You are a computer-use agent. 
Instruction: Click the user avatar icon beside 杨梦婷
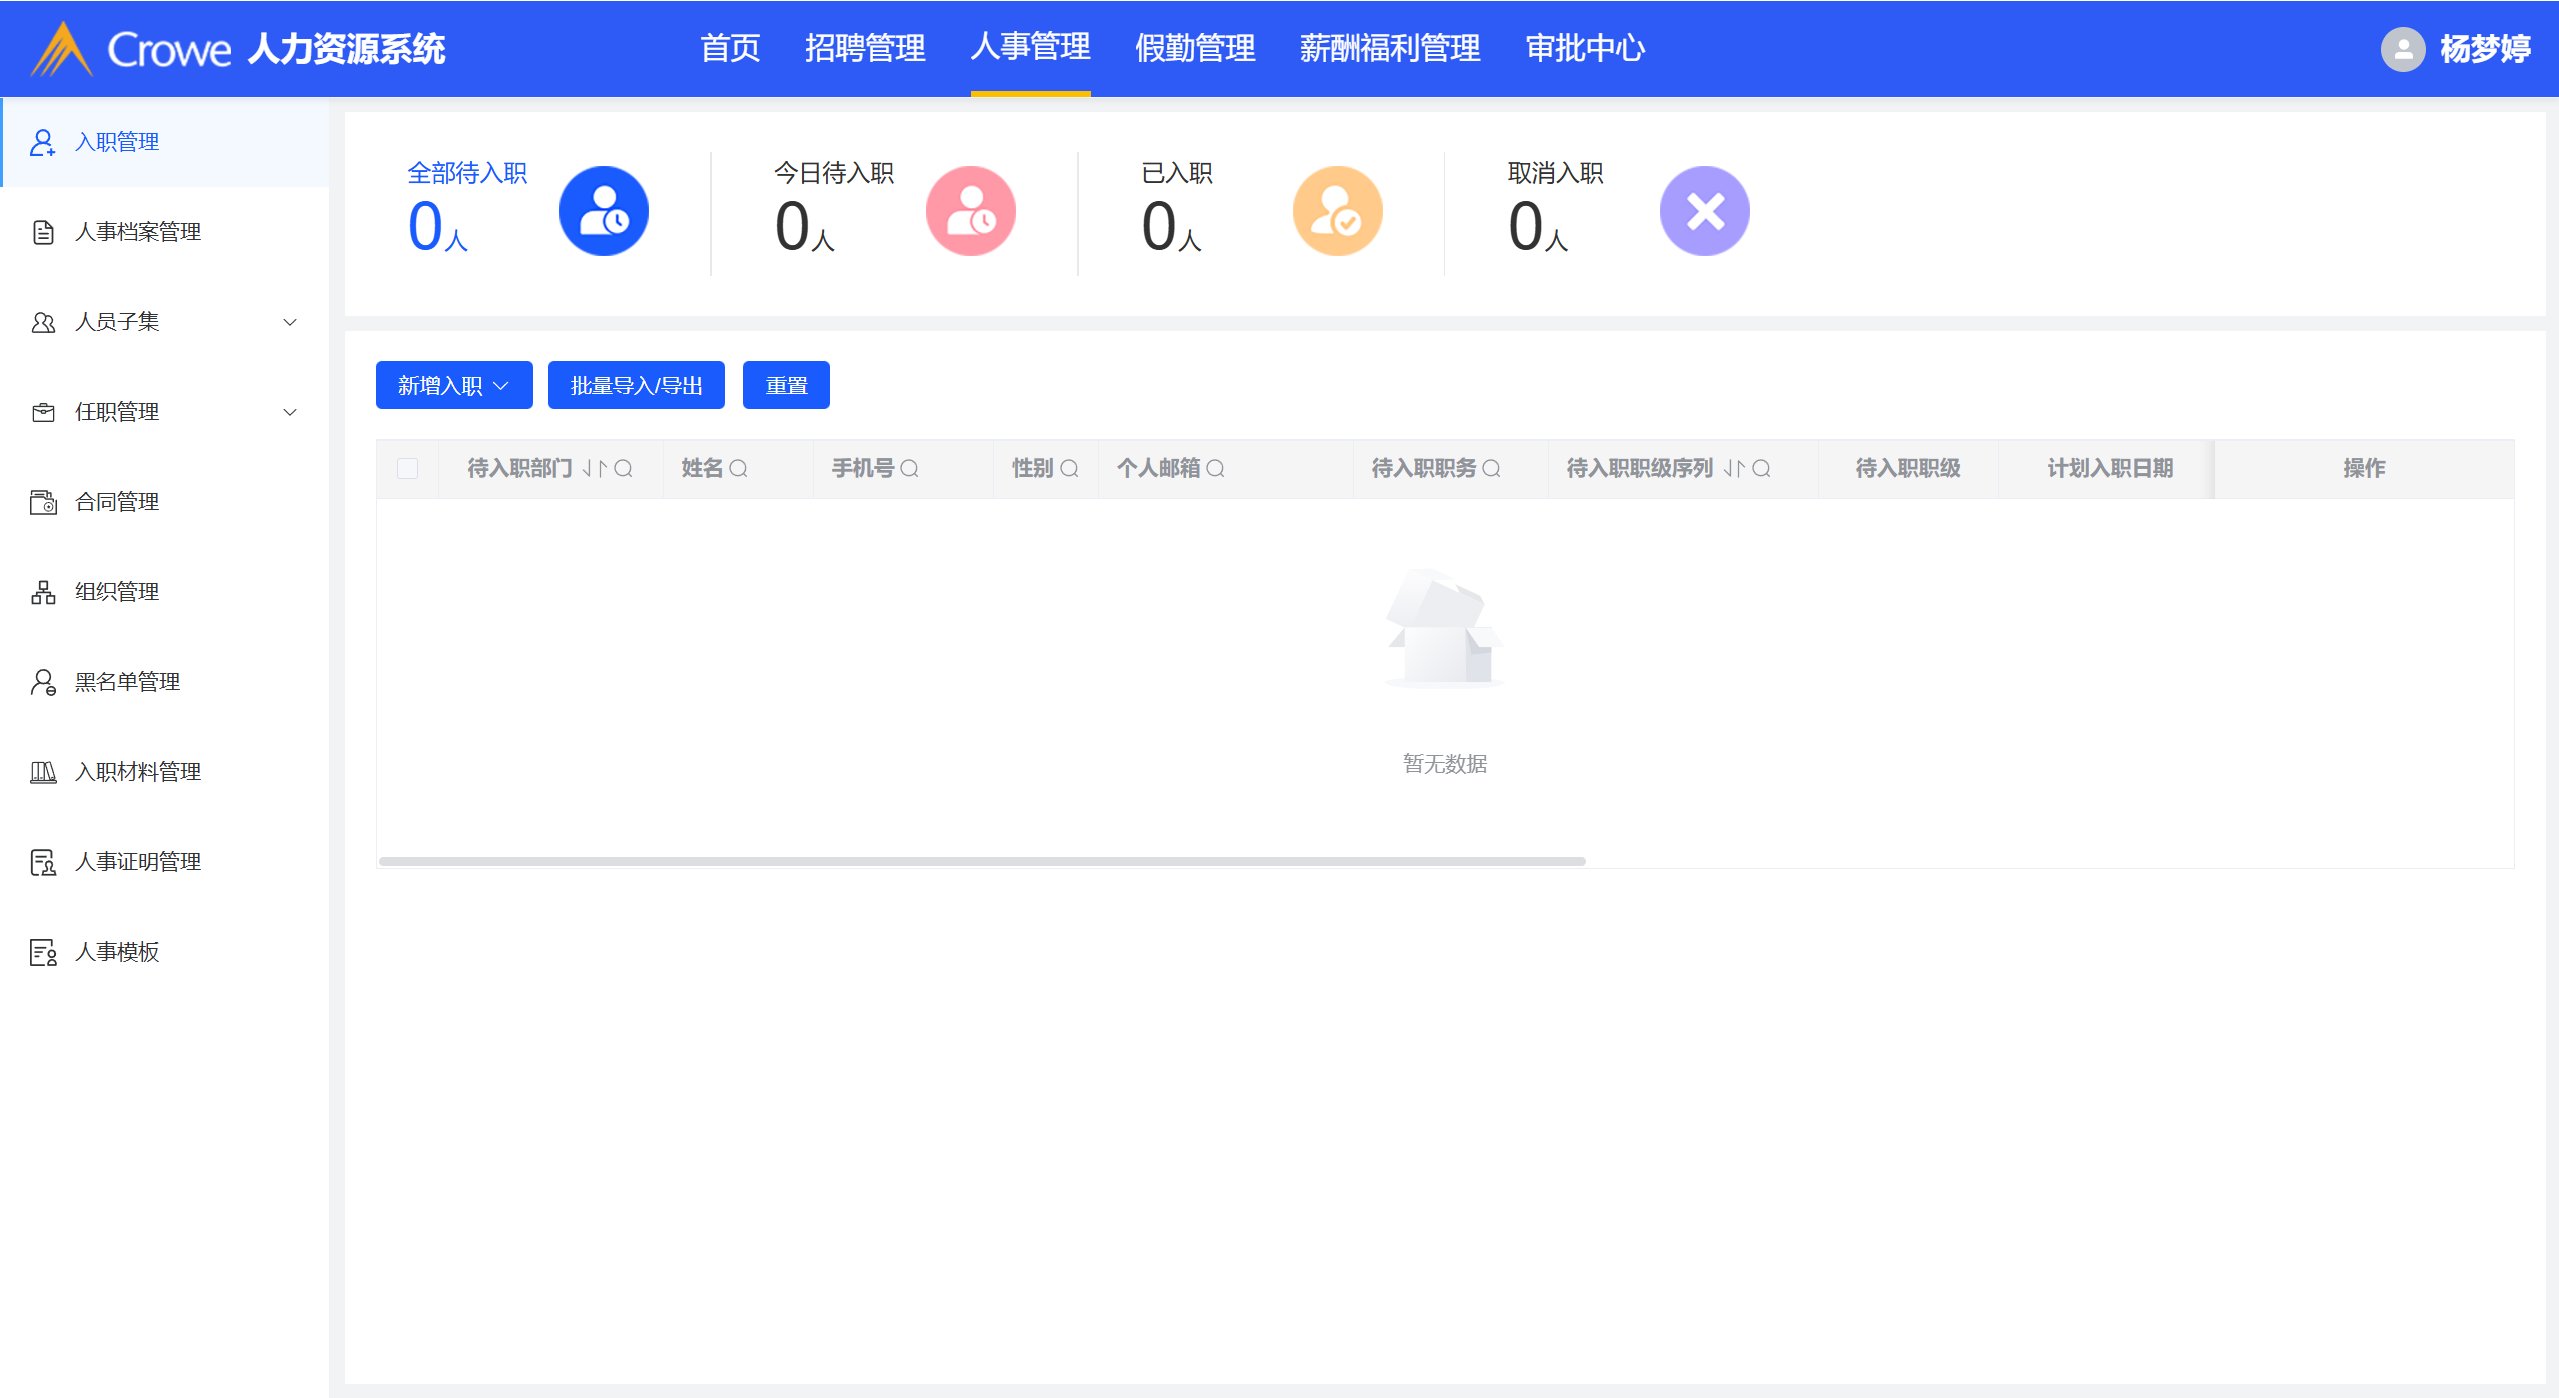point(2402,48)
